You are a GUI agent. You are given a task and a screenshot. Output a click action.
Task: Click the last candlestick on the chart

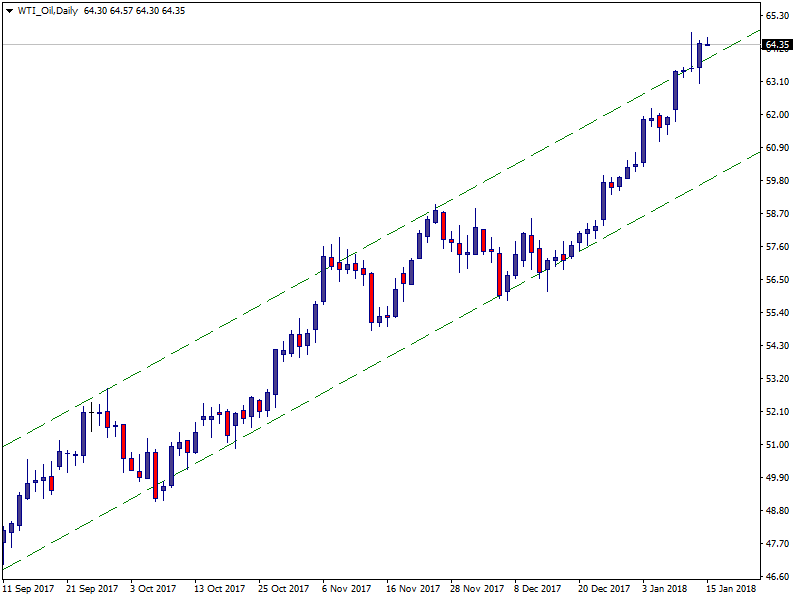(708, 43)
